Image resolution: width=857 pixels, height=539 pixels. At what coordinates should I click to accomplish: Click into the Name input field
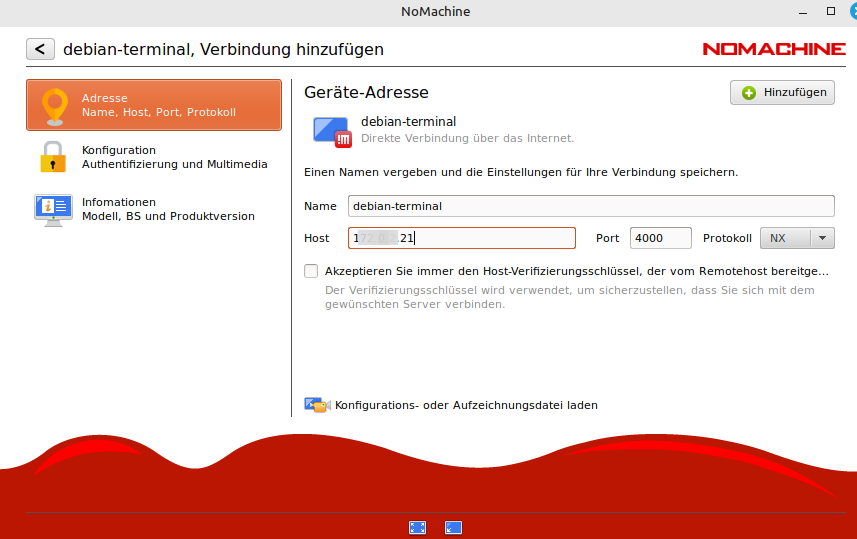pos(590,206)
